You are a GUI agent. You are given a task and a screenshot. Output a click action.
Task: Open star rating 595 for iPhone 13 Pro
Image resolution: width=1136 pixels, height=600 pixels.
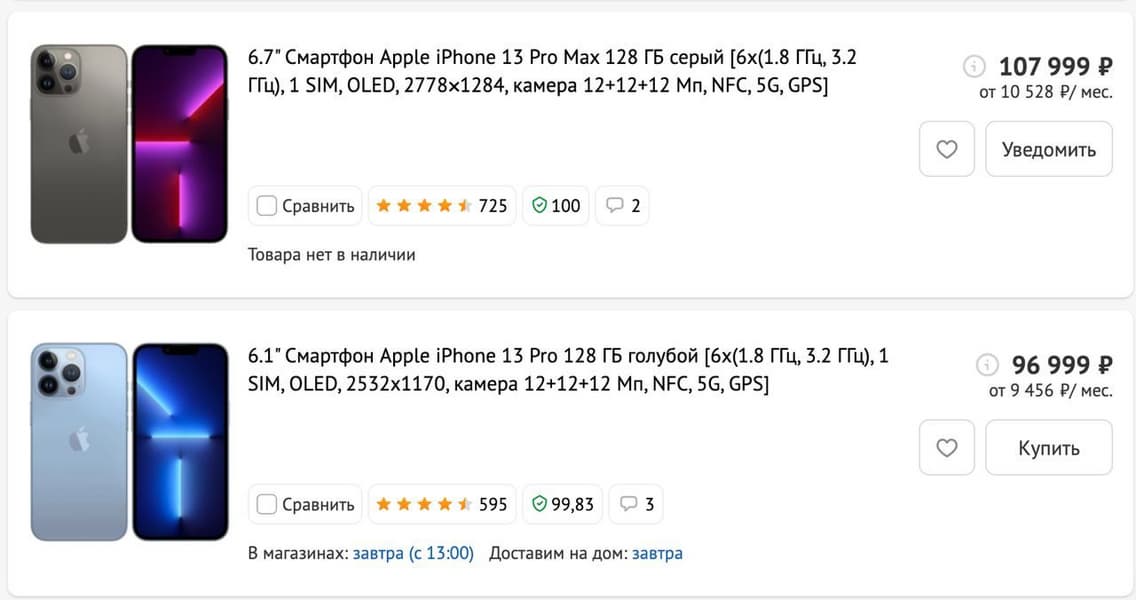441,504
